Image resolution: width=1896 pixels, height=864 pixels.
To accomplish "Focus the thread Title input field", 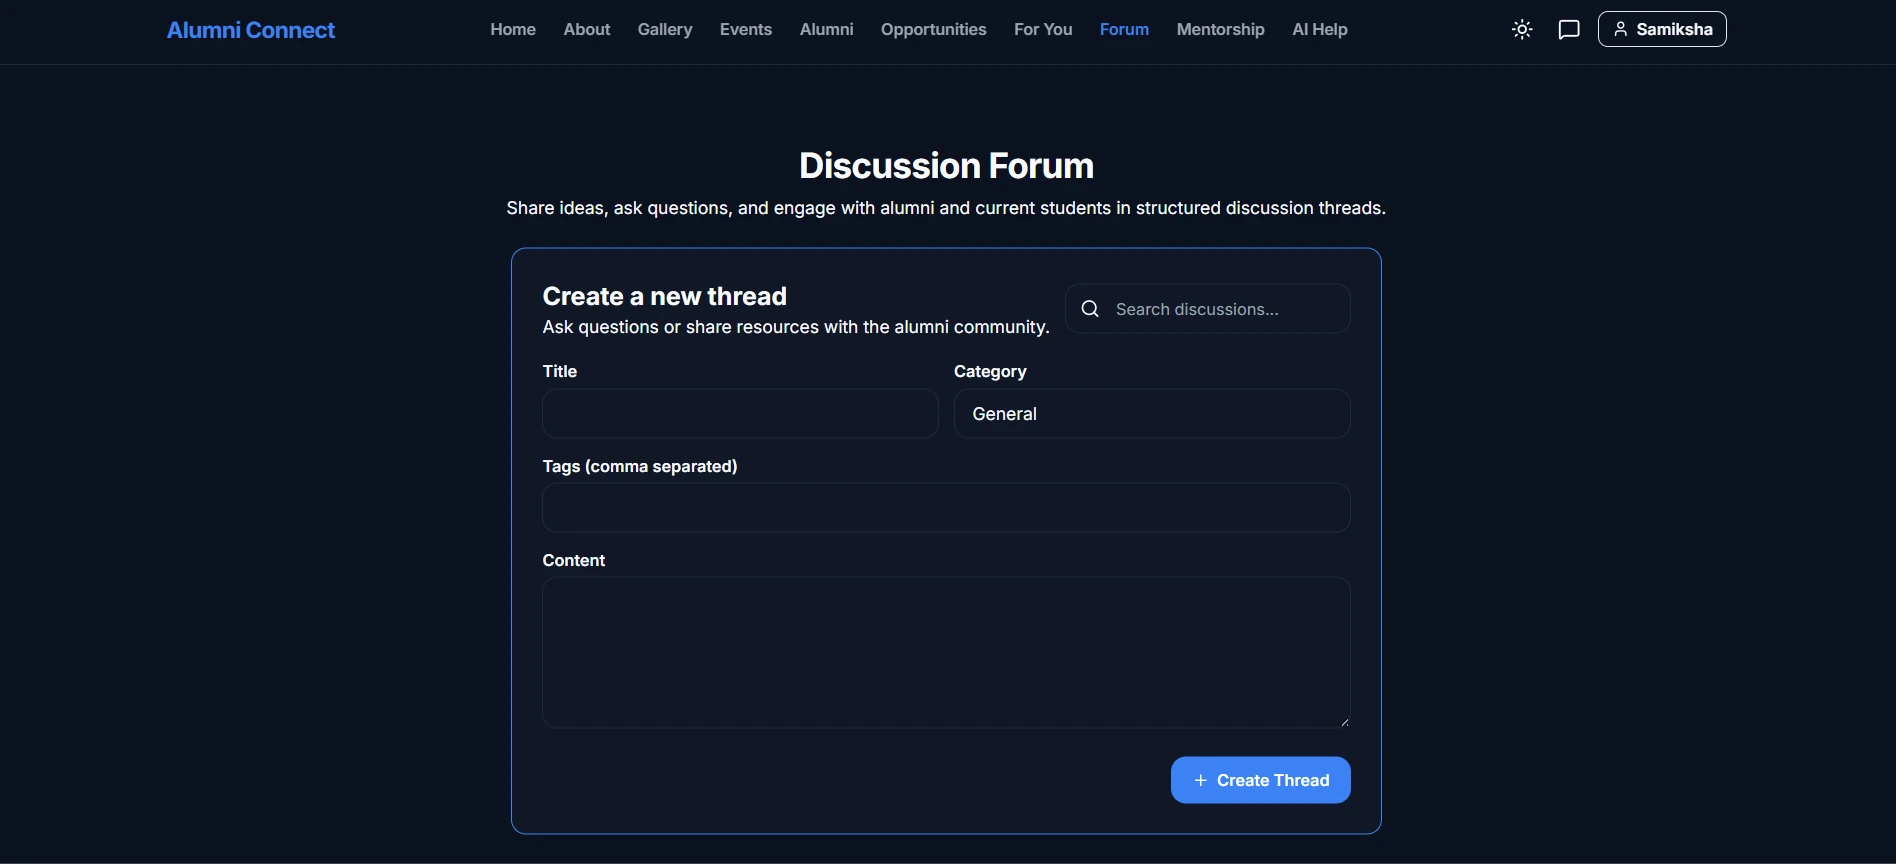I will point(740,414).
